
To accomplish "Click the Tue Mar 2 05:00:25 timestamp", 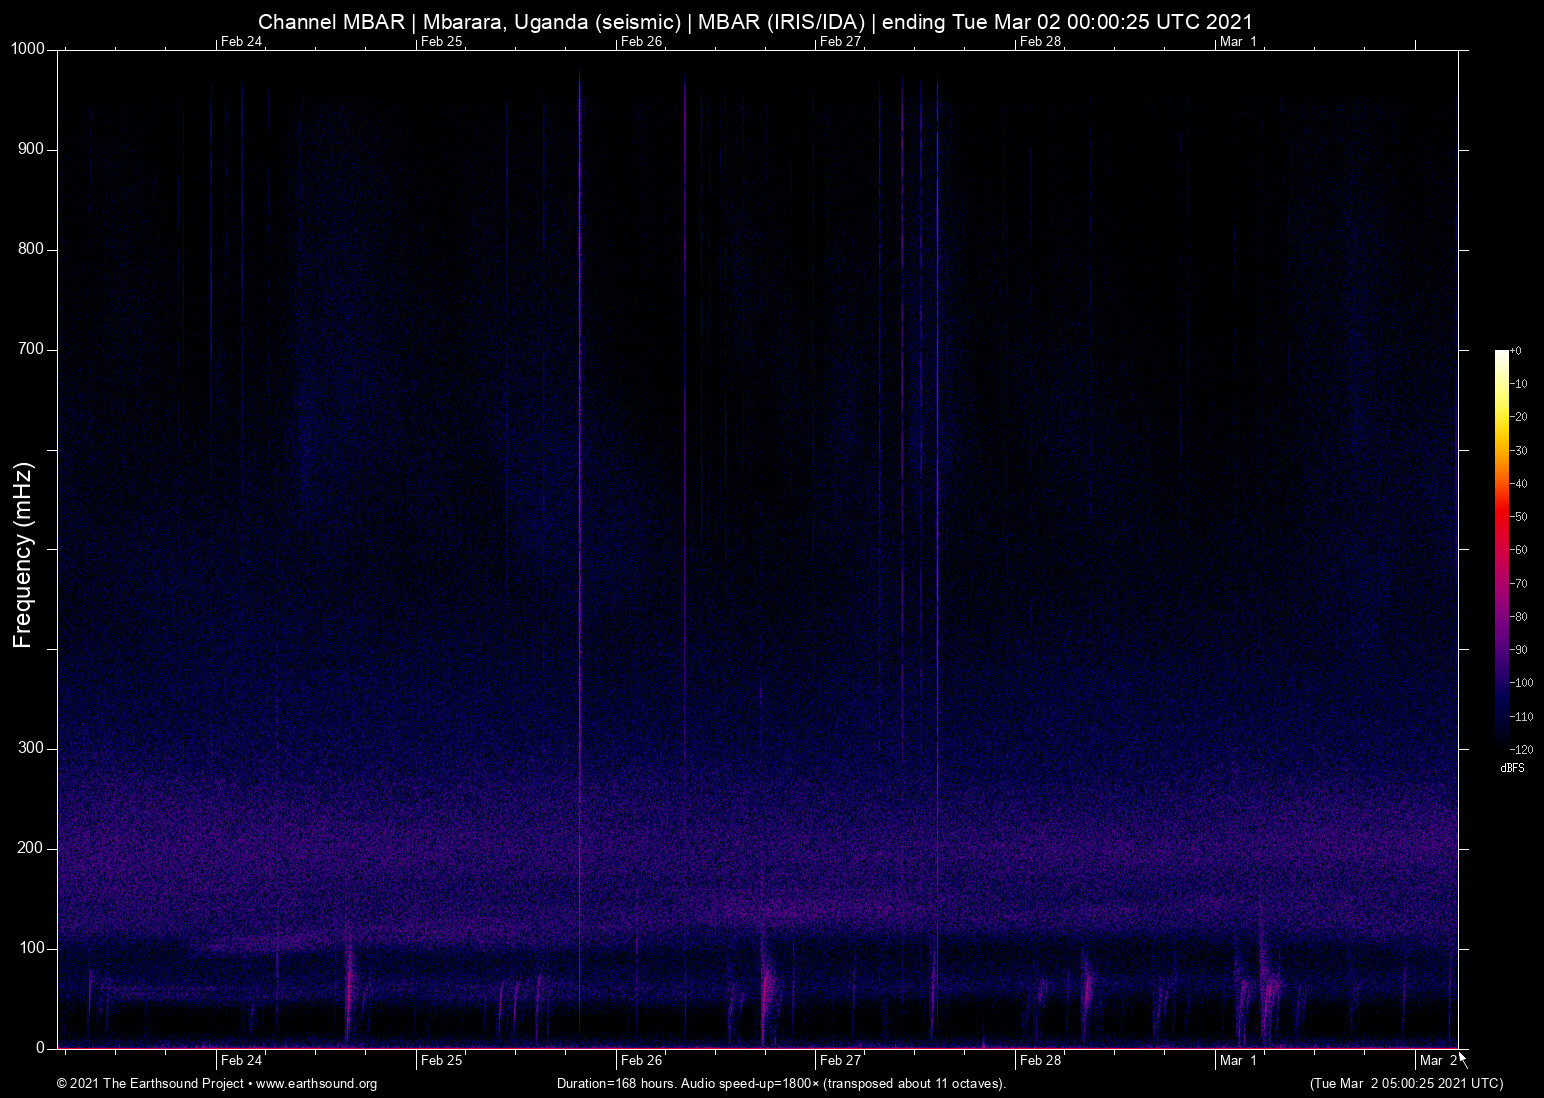I will [x=1406, y=1084].
